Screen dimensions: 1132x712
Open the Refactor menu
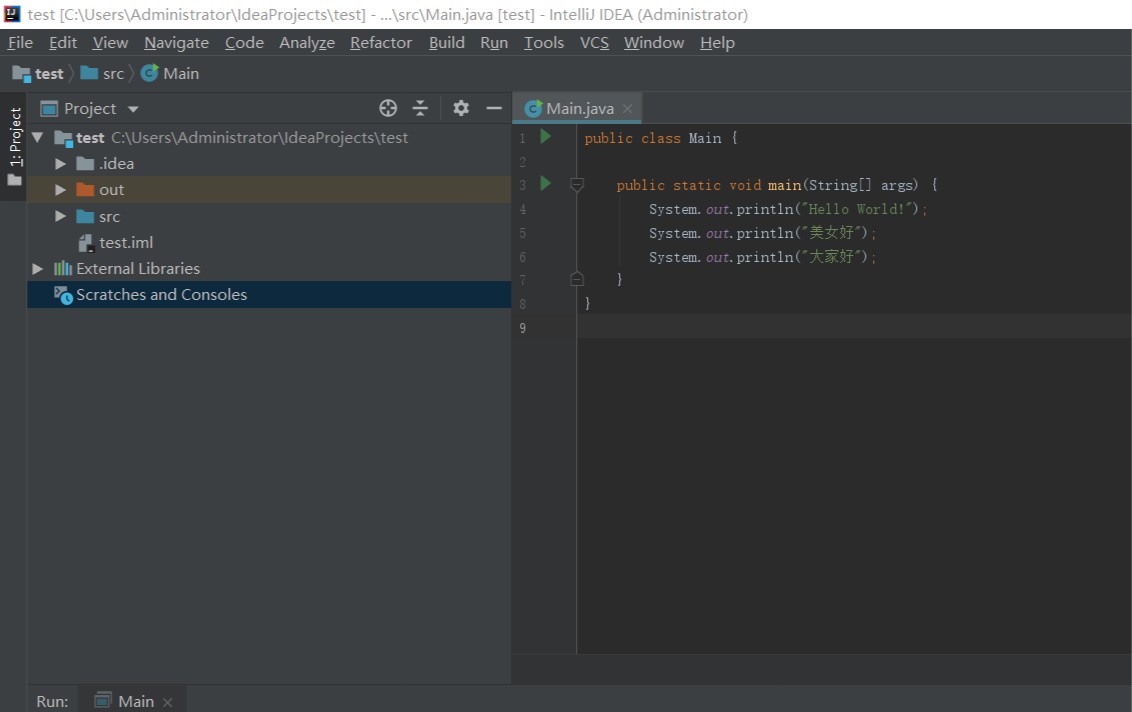click(x=380, y=42)
